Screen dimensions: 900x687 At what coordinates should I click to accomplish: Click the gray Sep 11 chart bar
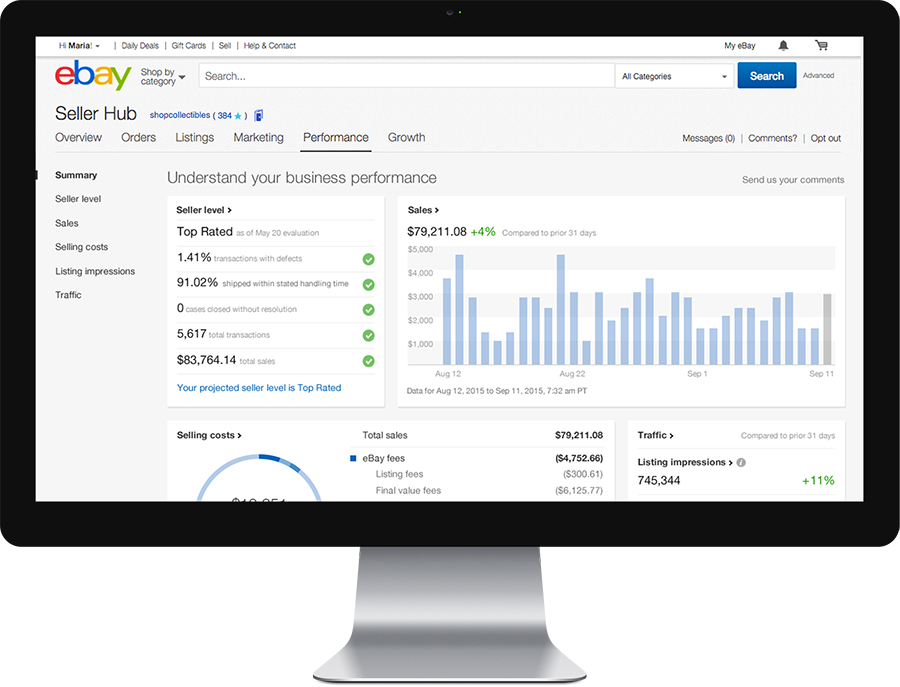[x=827, y=329]
